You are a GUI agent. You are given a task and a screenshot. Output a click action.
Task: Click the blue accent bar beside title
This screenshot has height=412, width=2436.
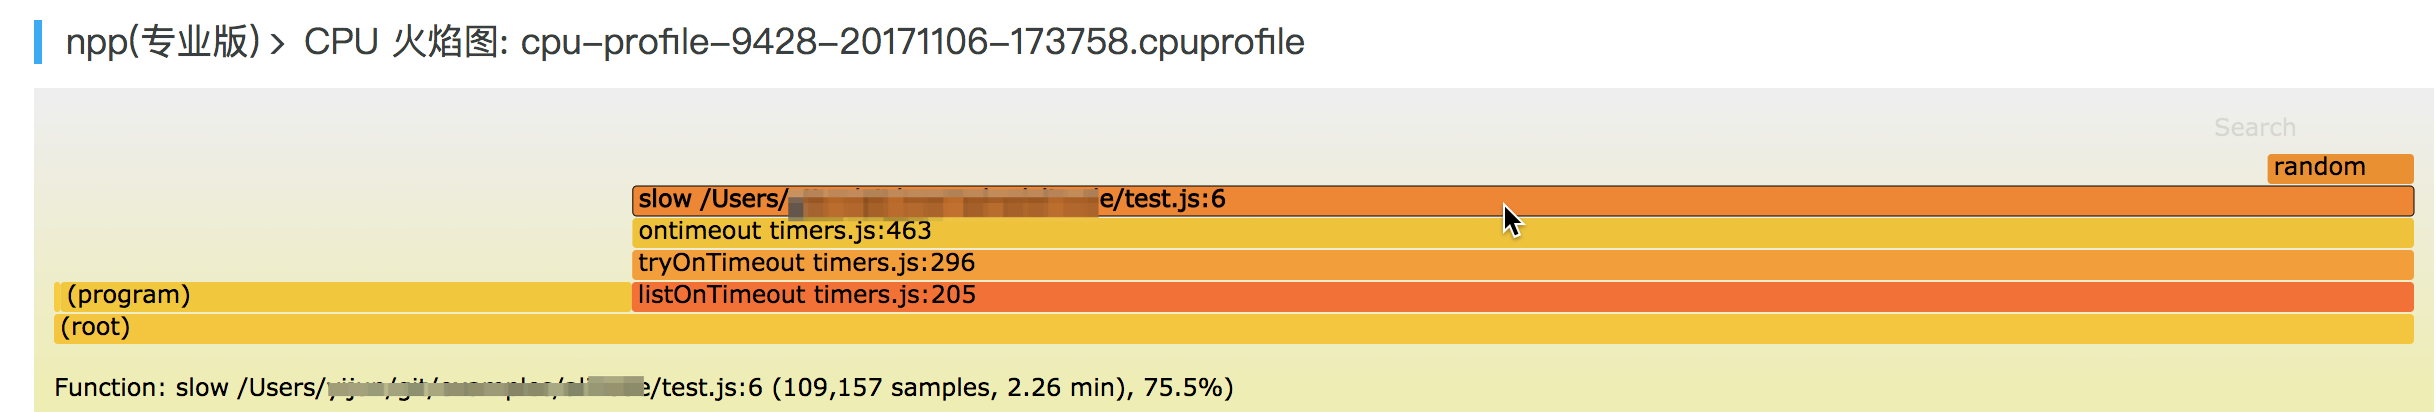click(x=38, y=42)
